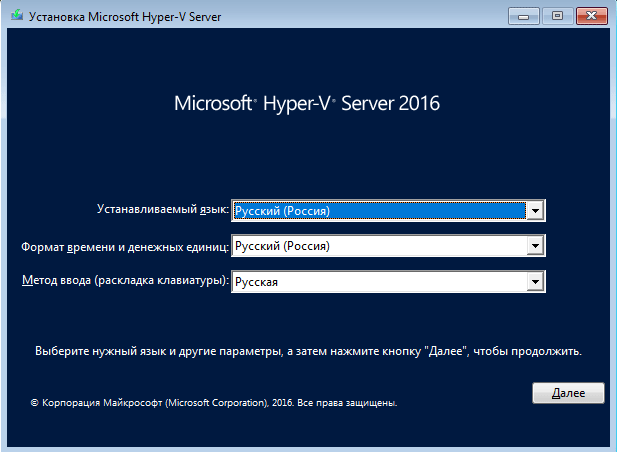Click the Microsoft Hyper-V Server 2016 heading
This screenshot has height=452, width=617.
(x=307, y=103)
